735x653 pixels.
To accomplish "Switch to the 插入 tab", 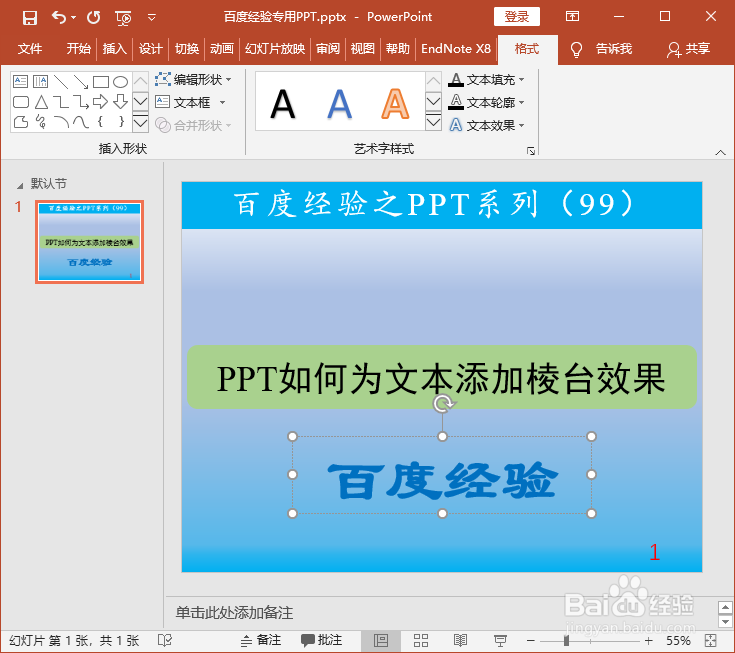I will pyautogui.click(x=114, y=49).
